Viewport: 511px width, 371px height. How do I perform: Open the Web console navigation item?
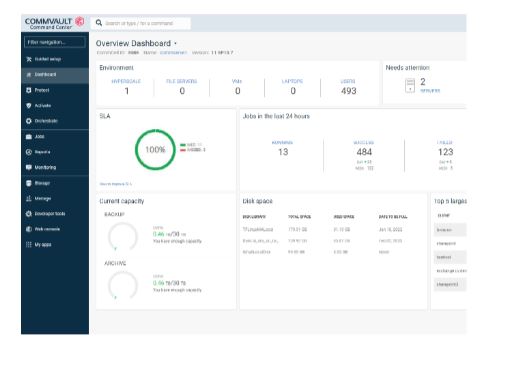point(55,229)
